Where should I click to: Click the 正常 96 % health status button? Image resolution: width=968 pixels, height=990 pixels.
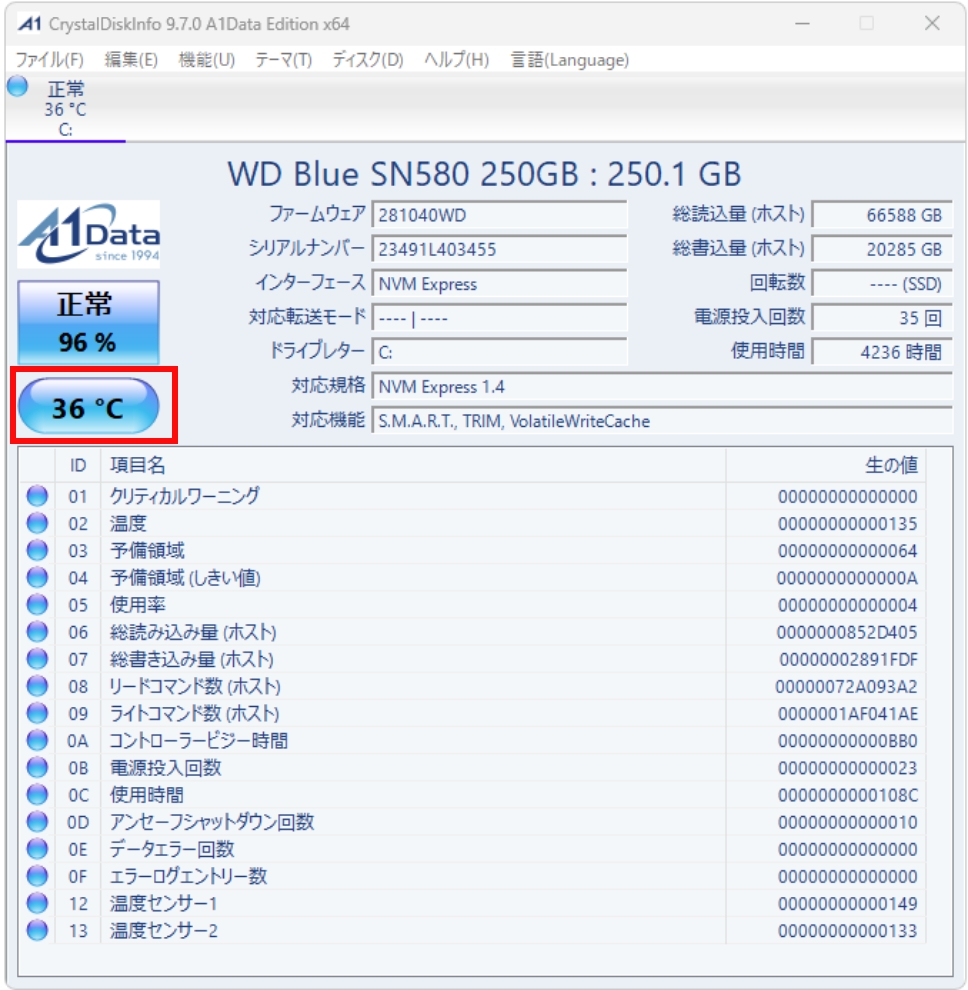(x=88, y=322)
